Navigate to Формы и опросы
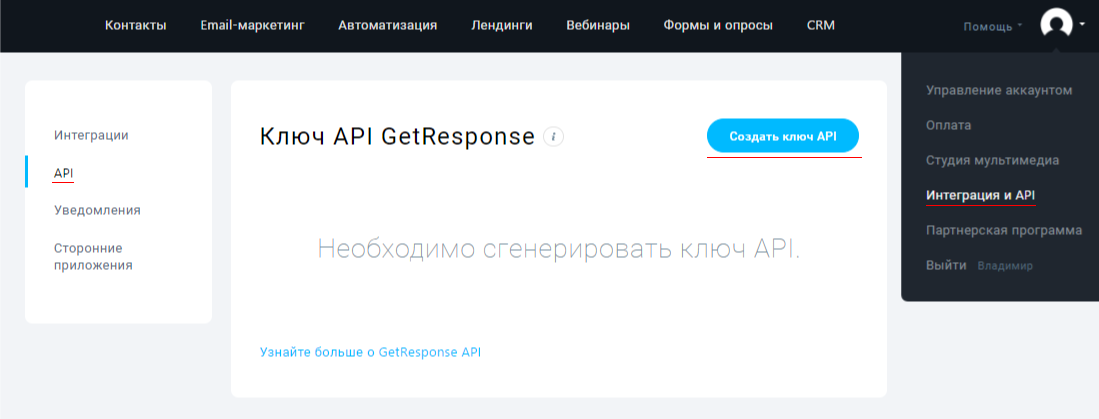The image size is (1099, 419). [x=718, y=26]
